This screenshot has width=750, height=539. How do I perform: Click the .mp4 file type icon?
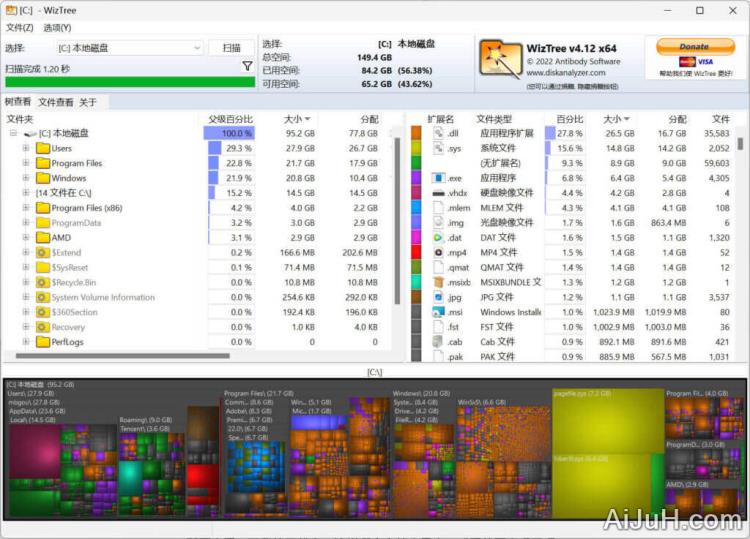coord(438,253)
